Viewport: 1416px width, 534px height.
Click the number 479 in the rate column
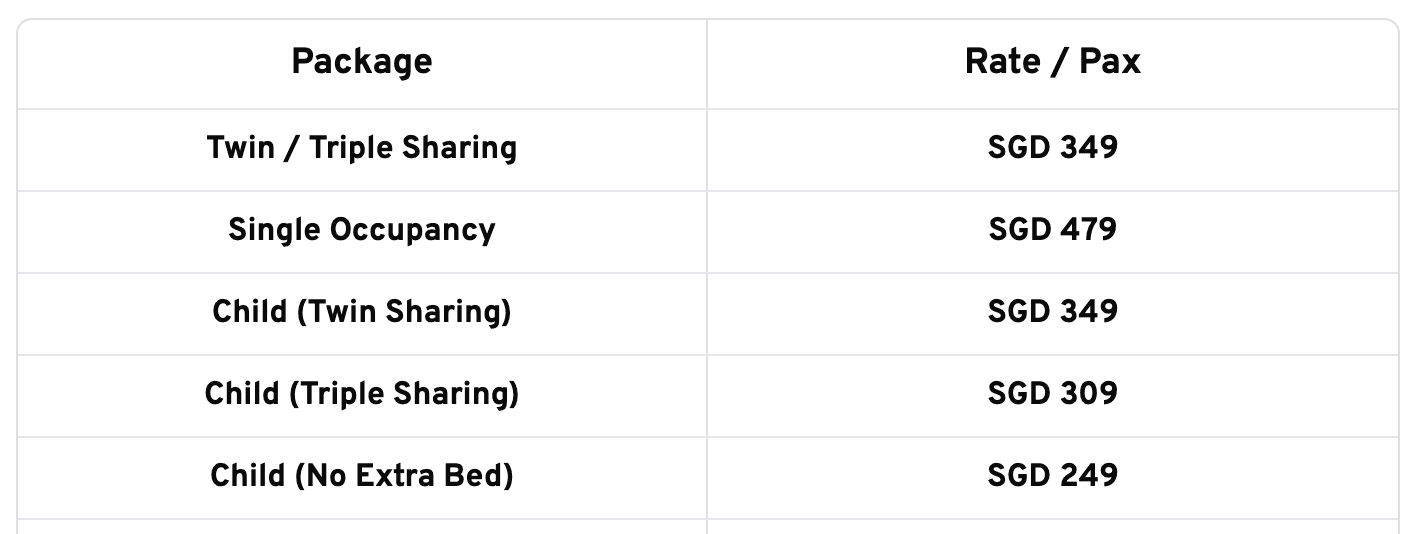click(x=1086, y=231)
